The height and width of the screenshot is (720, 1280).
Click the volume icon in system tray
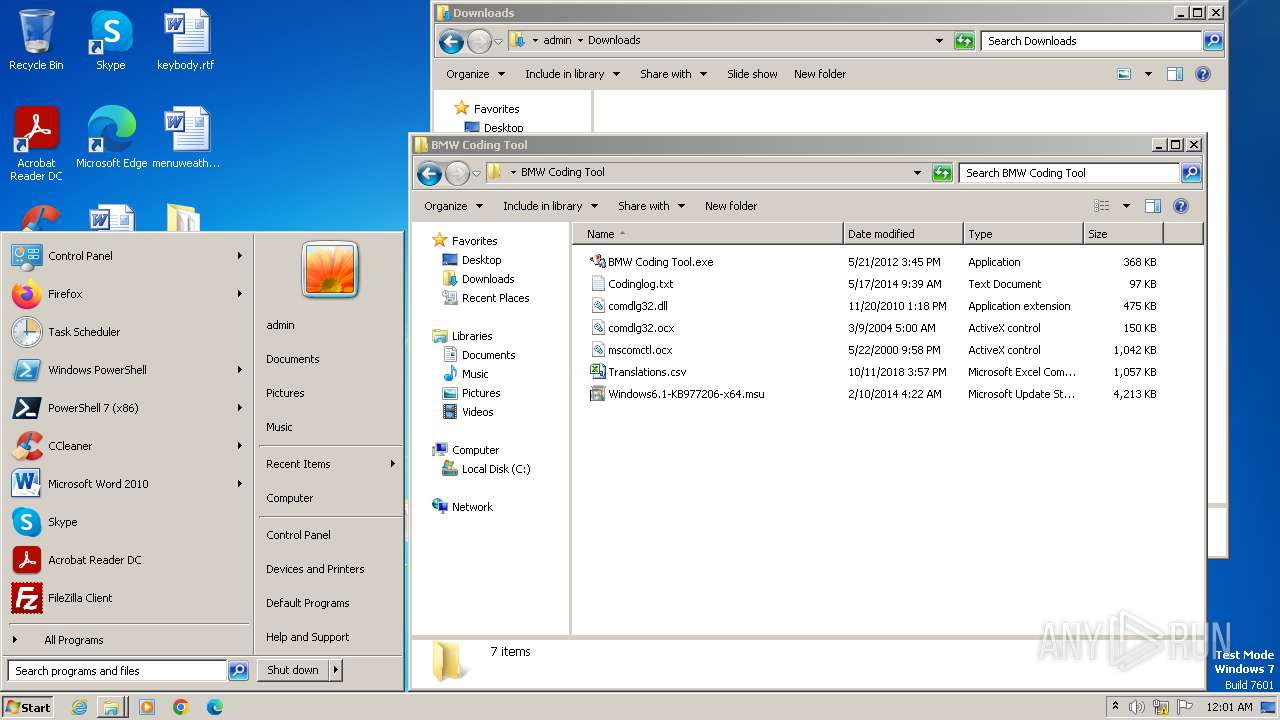[1137, 707]
